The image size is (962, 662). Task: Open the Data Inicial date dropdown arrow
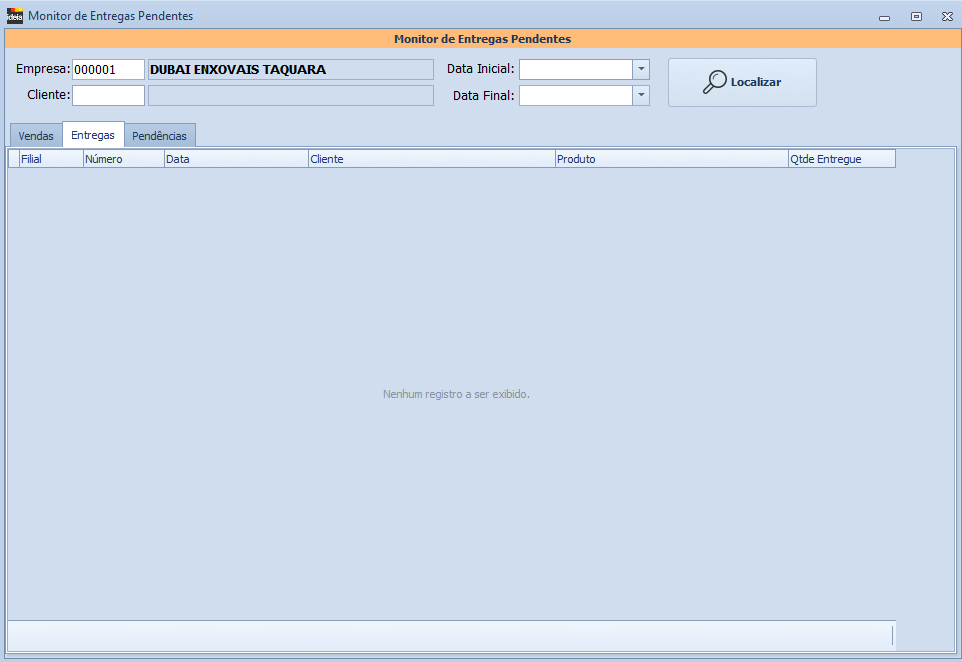click(641, 70)
